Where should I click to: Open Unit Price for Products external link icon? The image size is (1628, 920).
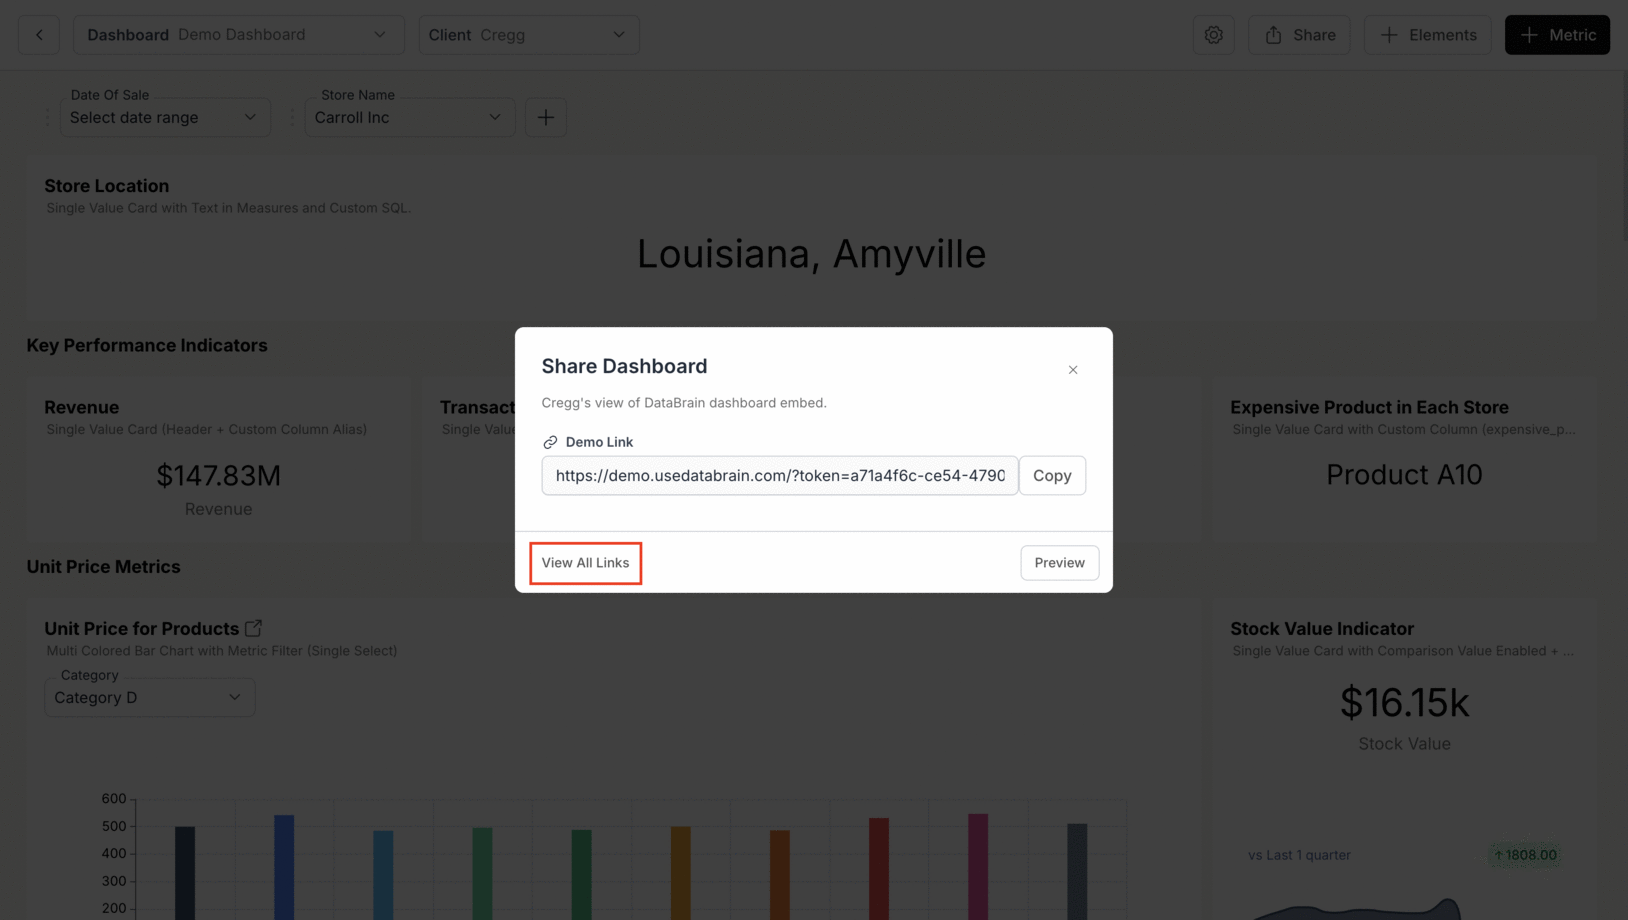click(254, 627)
